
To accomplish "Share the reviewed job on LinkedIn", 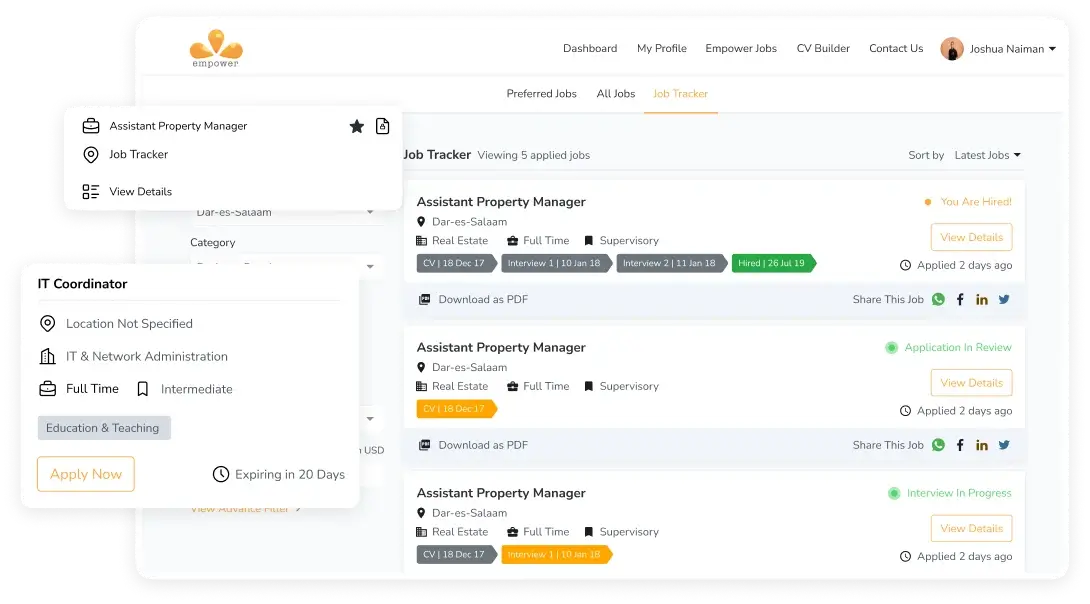I will (x=981, y=445).
